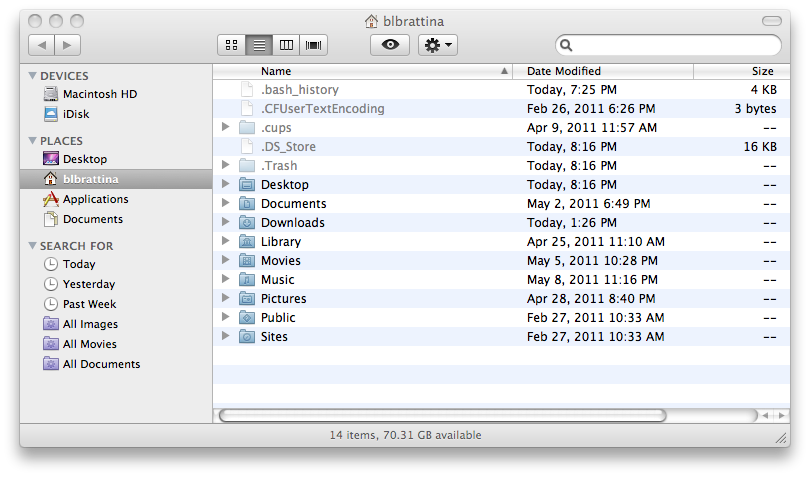The width and height of the screenshot is (810, 477).
Task: Select the Documents folder name in list
Action: pyautogui.click(x=293, y=204)
